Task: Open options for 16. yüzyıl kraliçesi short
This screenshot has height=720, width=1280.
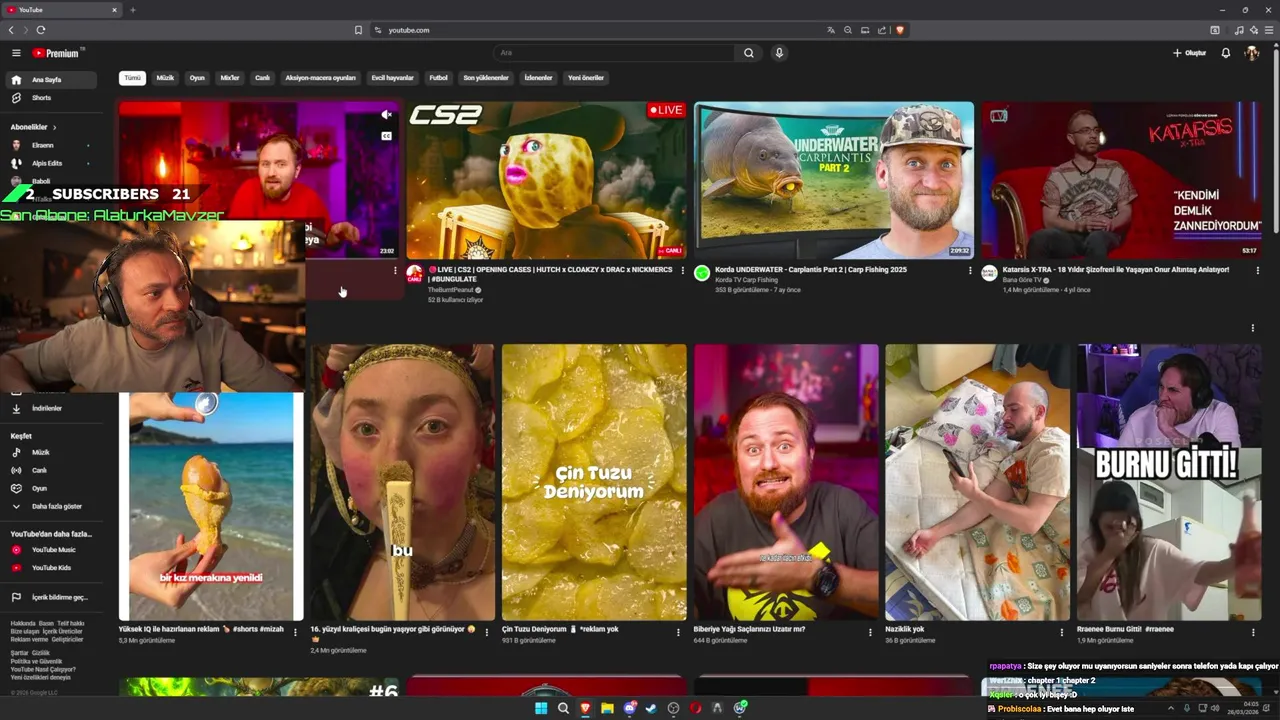Action: 487,632
